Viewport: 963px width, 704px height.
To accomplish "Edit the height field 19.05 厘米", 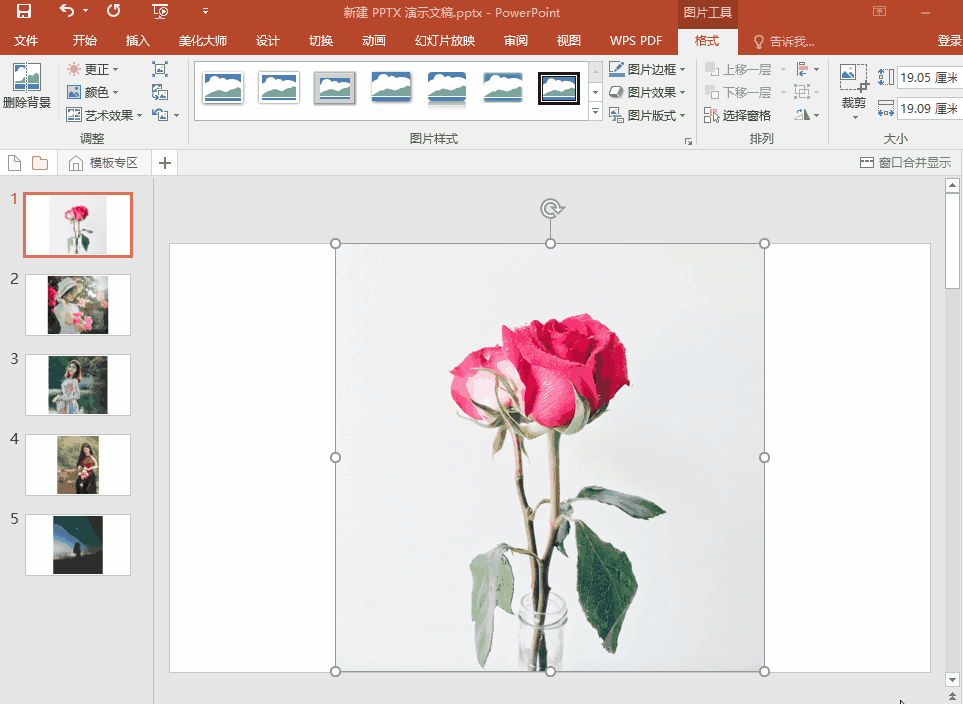I will (930, 78).
